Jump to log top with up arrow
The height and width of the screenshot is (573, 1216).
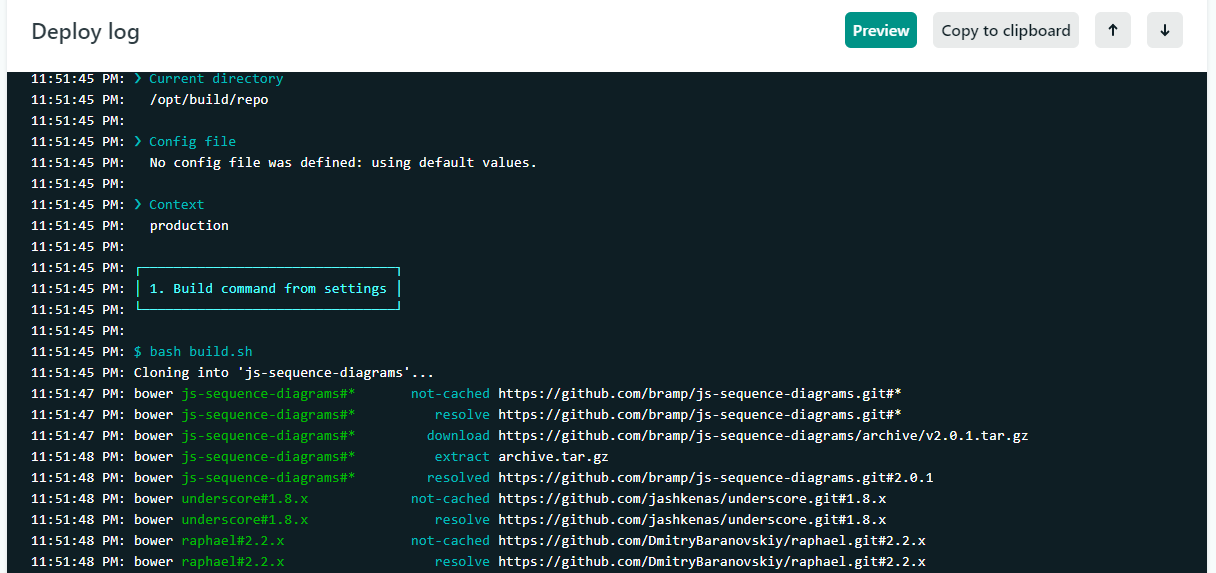(x=1112, y=30)
